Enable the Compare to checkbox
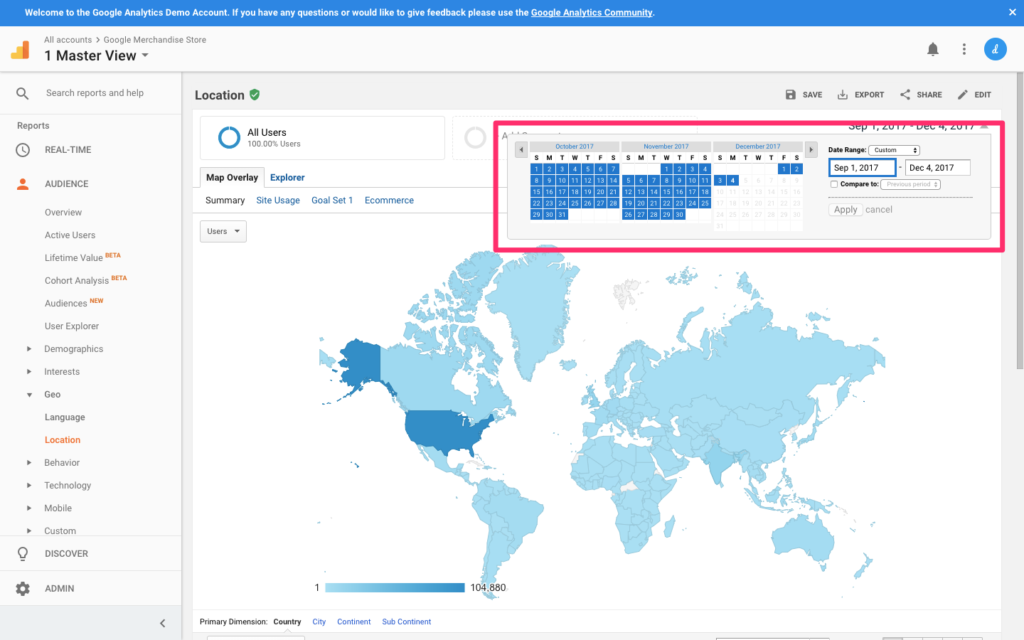The width and height of the screenshot is (1024, 640). [x=835, y=184]
